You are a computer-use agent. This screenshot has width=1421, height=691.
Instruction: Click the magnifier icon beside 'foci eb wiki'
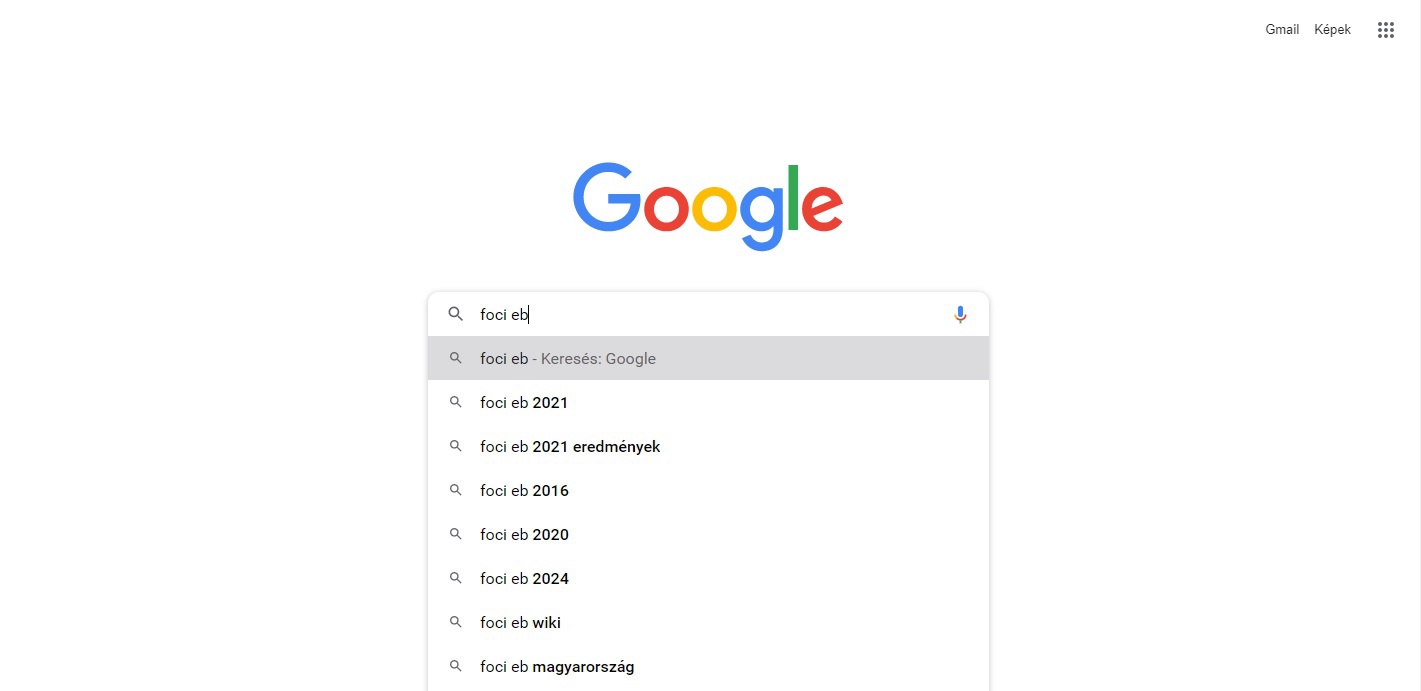click(456, 622)
